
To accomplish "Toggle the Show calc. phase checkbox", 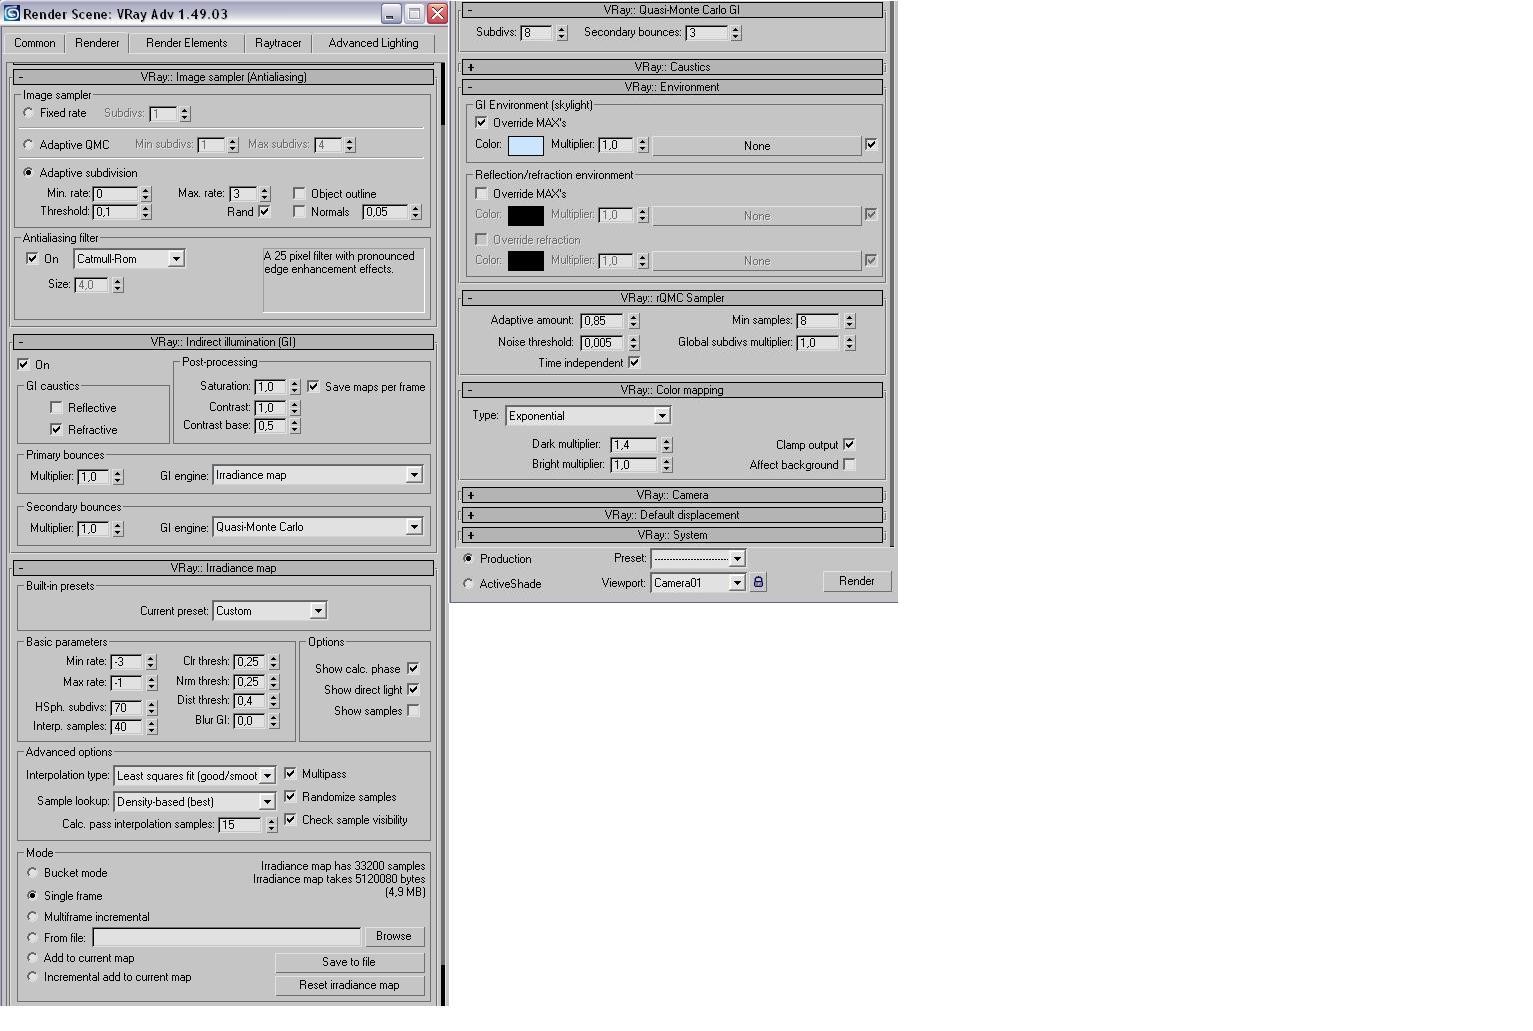I will pos(413,668).
